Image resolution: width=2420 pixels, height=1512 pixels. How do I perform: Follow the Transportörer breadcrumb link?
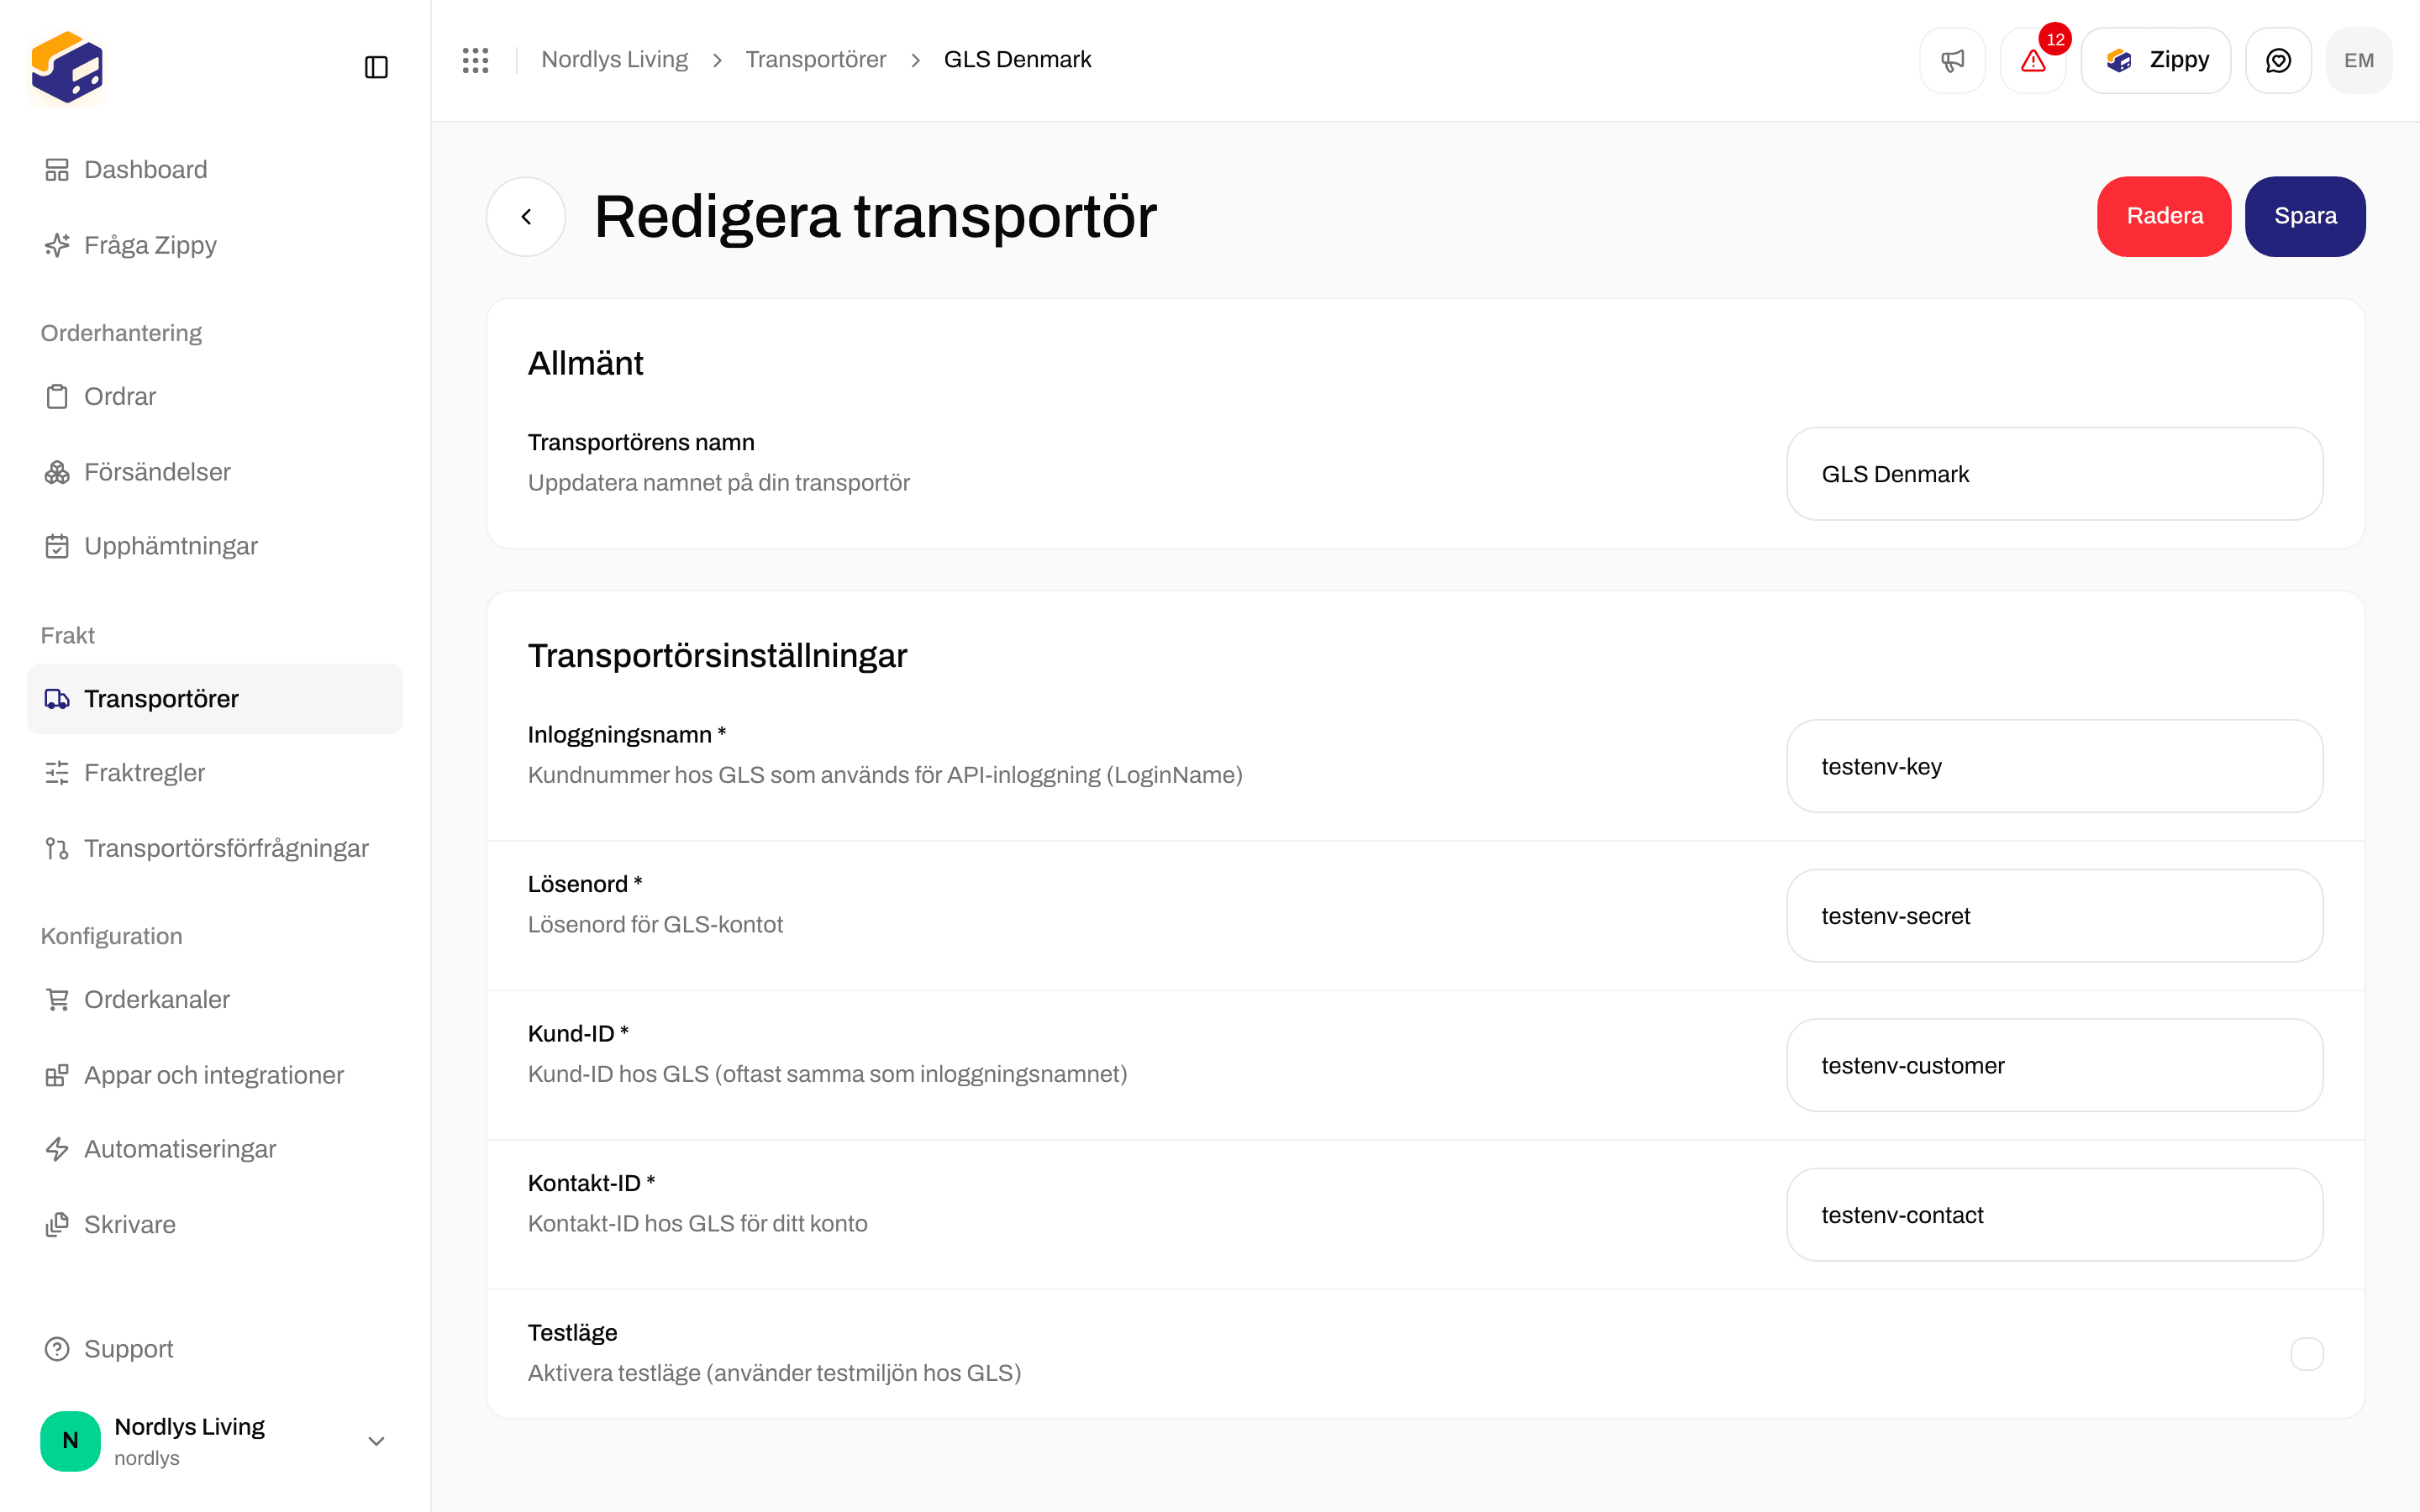point(815,60)
